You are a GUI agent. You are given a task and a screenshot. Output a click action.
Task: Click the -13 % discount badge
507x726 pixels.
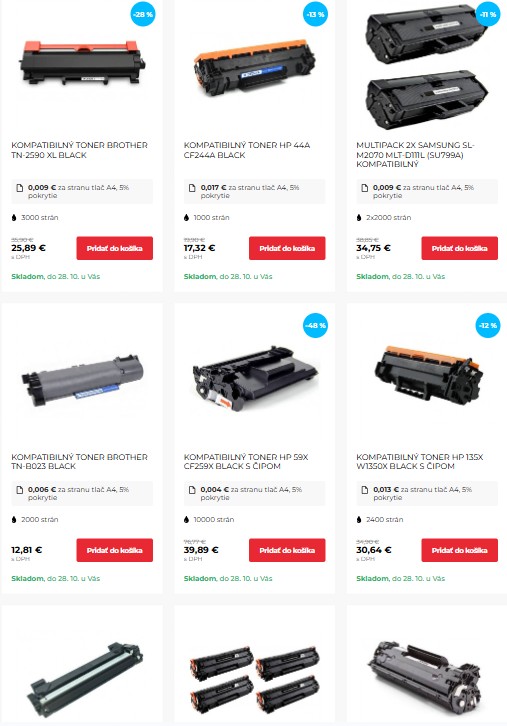315,14
